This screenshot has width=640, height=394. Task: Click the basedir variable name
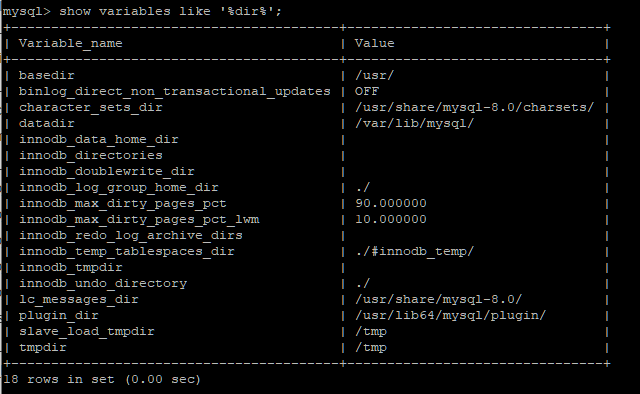[47, 75]
